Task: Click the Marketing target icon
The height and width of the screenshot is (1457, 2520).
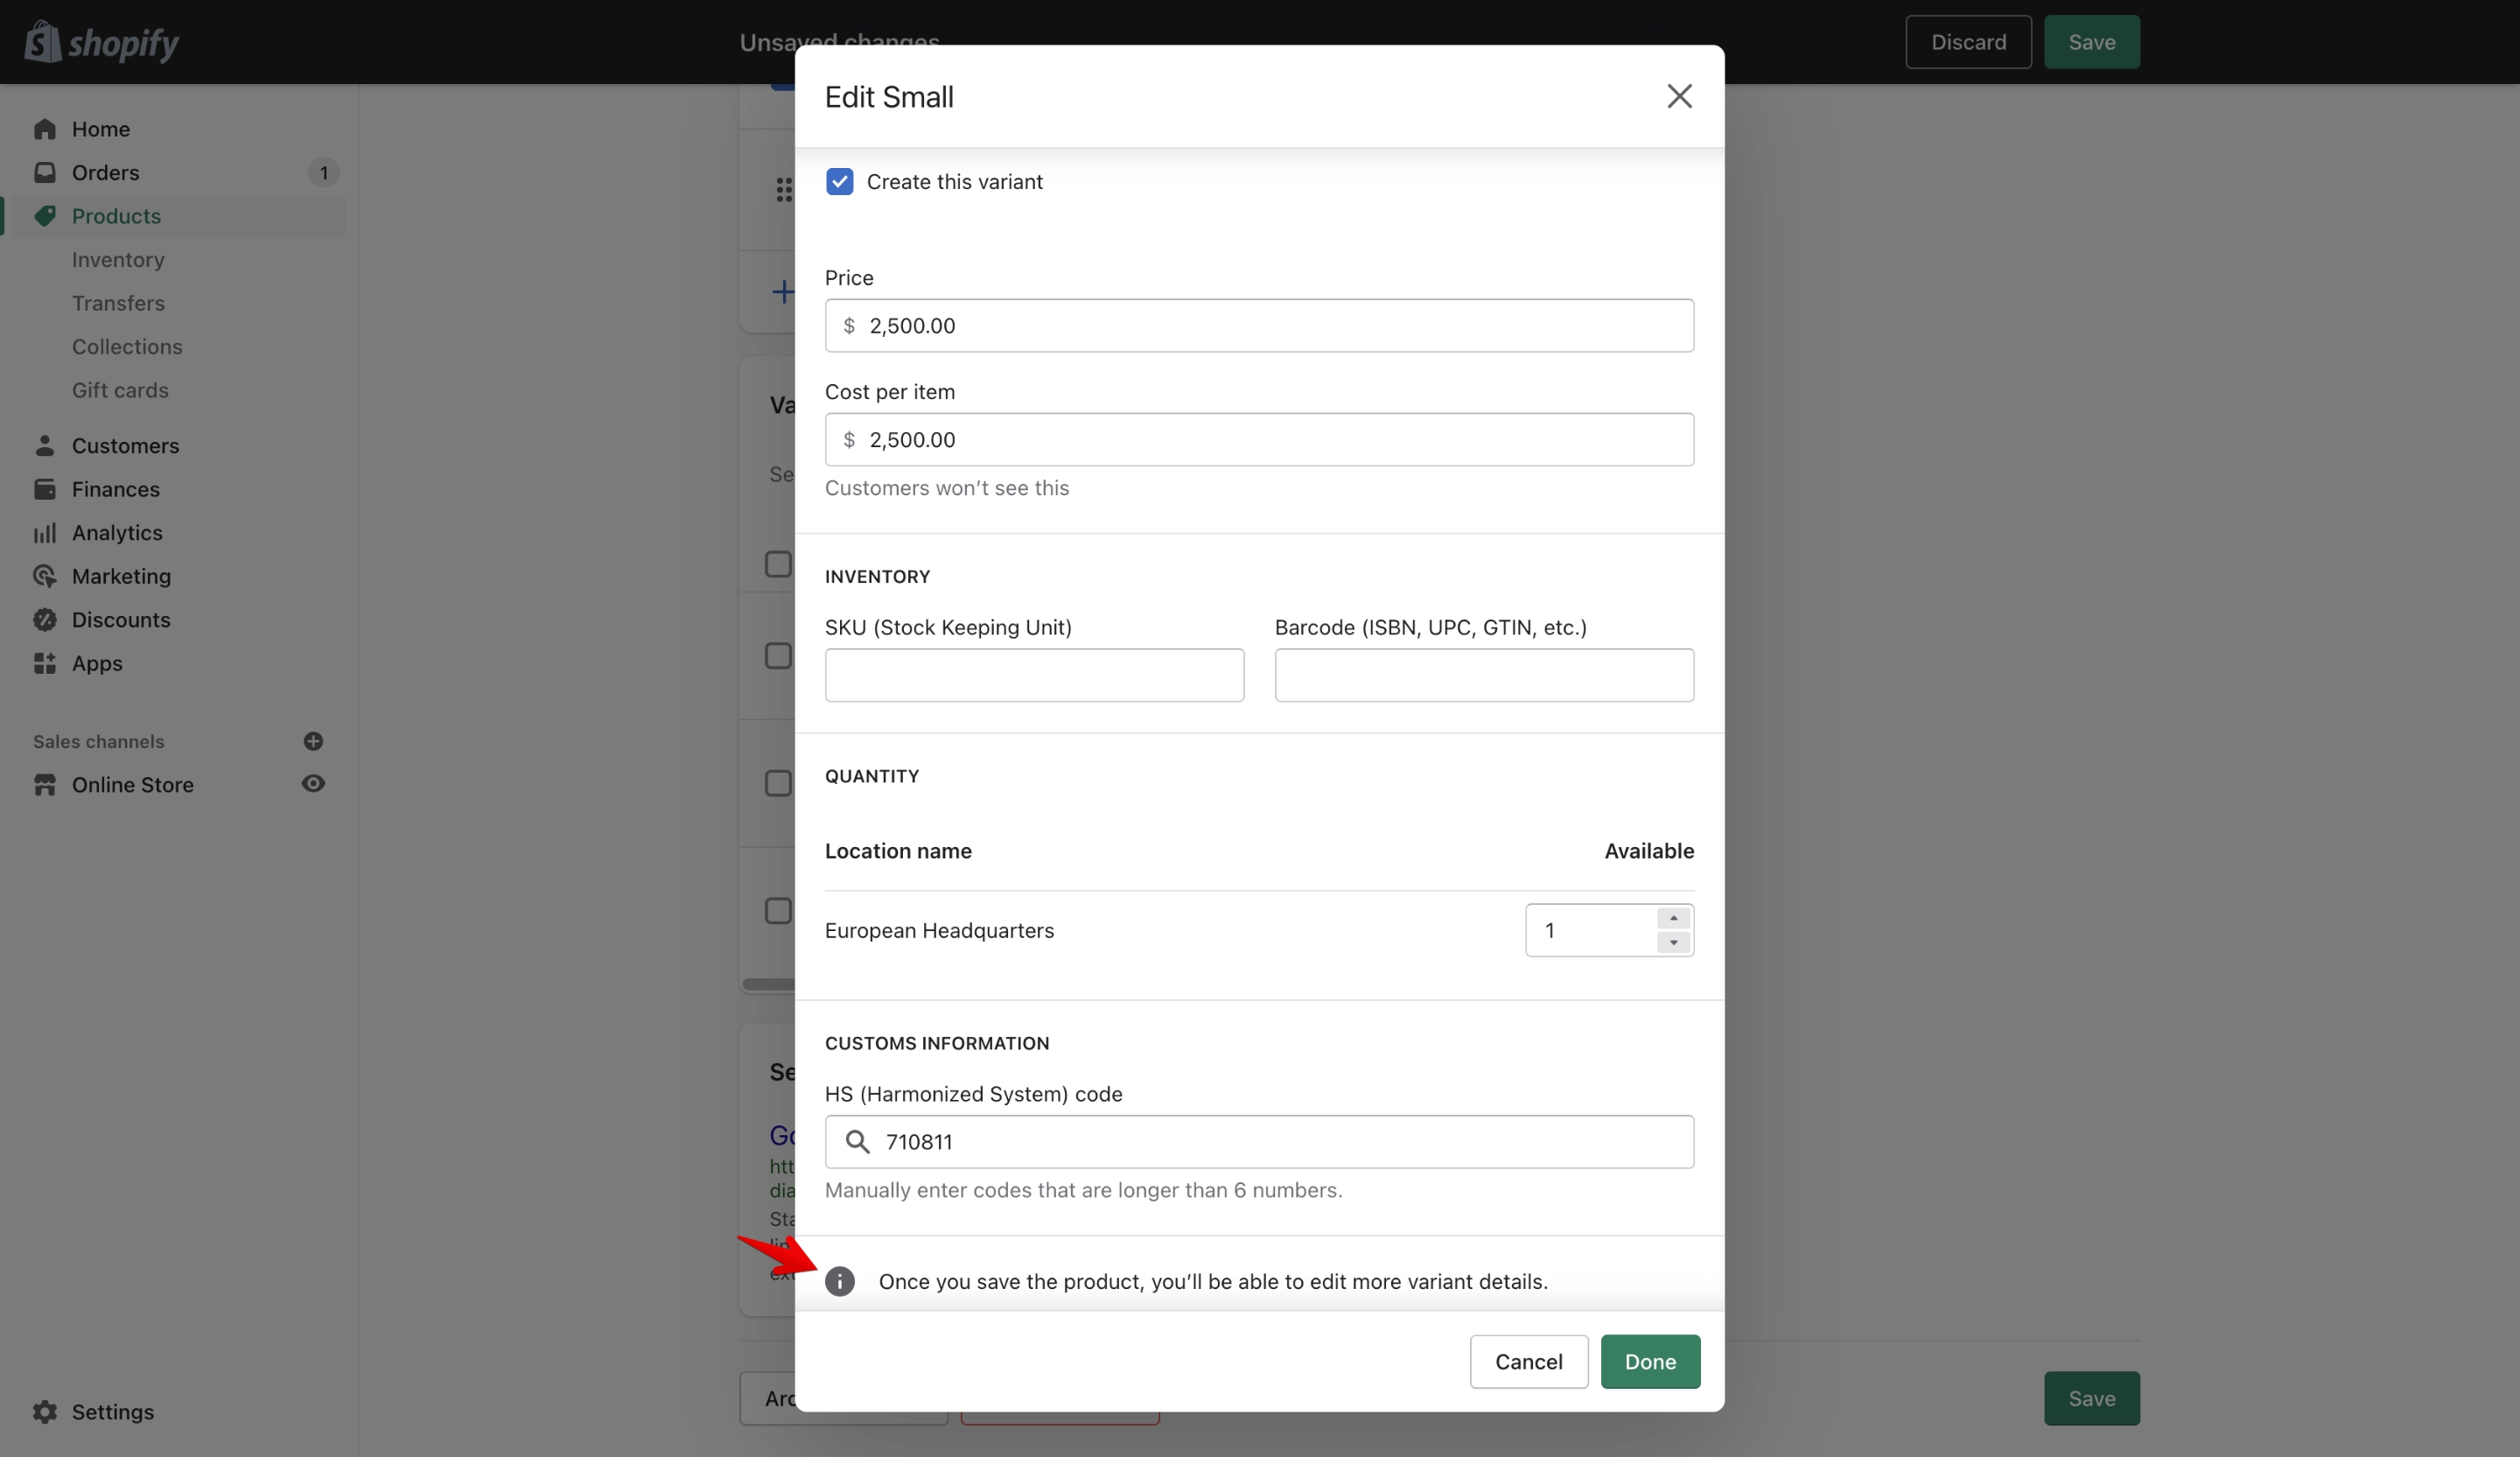Action: 44,576
